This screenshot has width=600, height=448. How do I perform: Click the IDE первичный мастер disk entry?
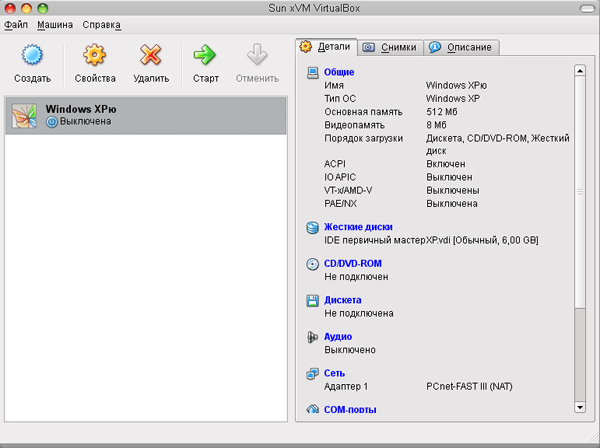pos(431,240)
